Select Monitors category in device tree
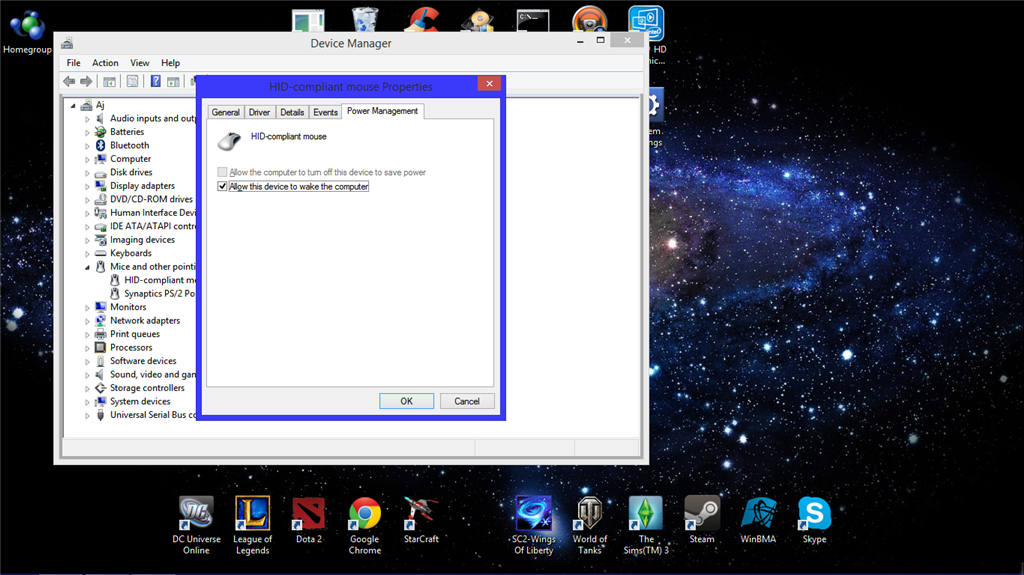This screenshot has width=1024, height=575. click(128, 307)
